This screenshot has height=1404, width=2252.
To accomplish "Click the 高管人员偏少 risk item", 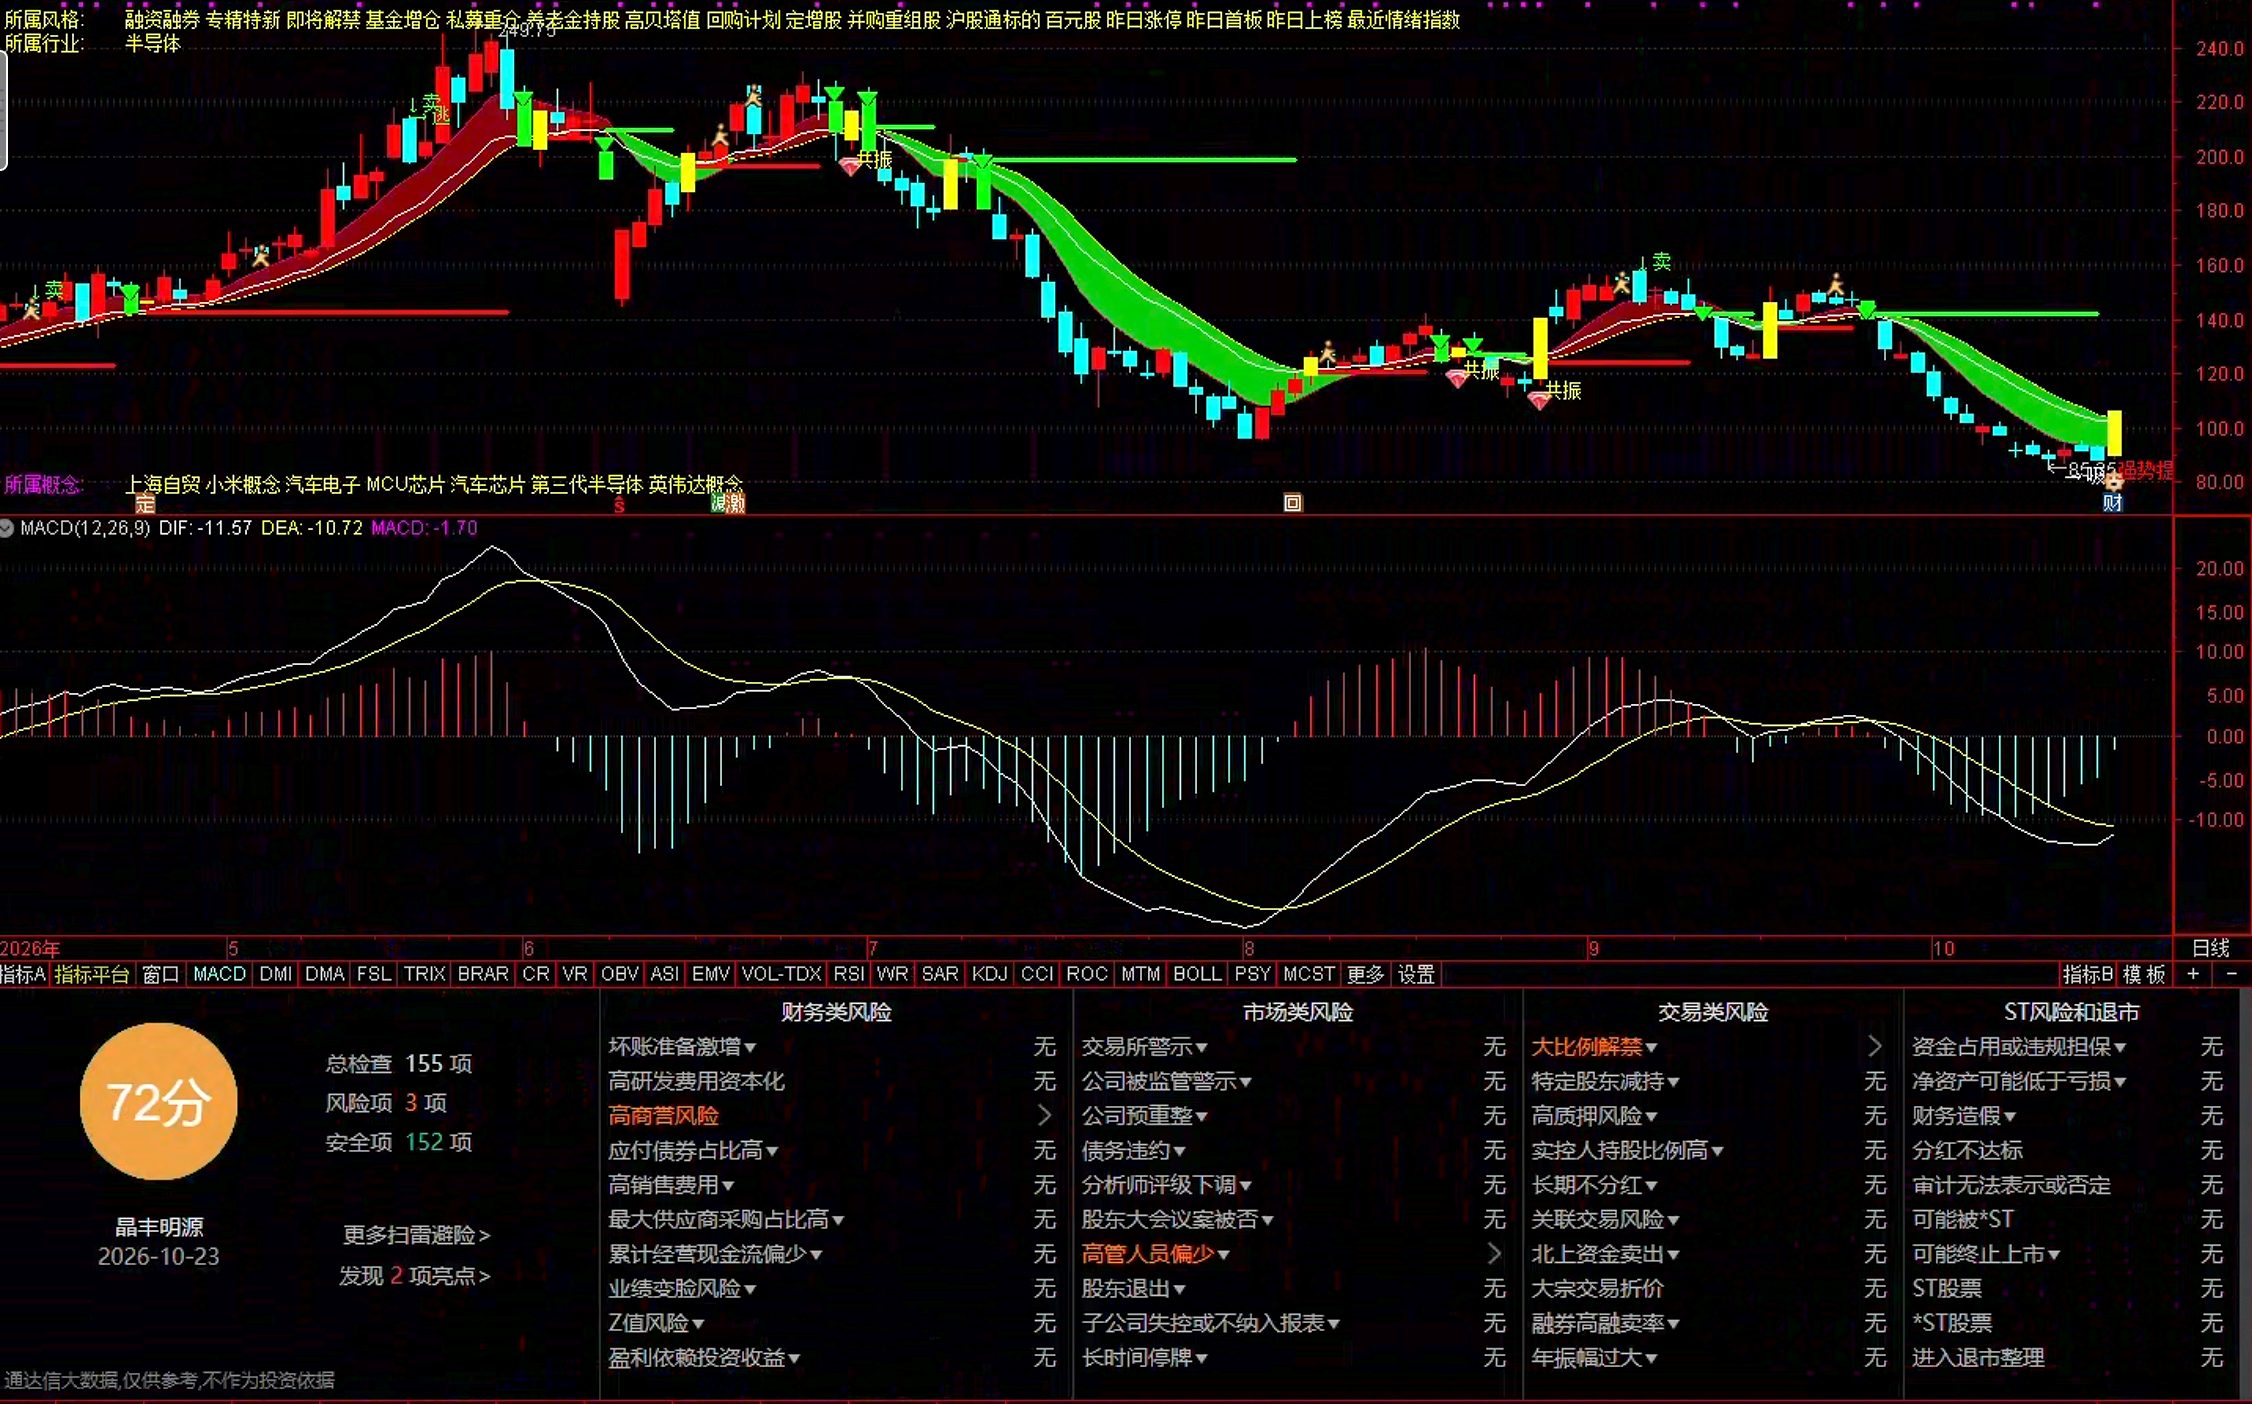I will tap(1147, 1254).
